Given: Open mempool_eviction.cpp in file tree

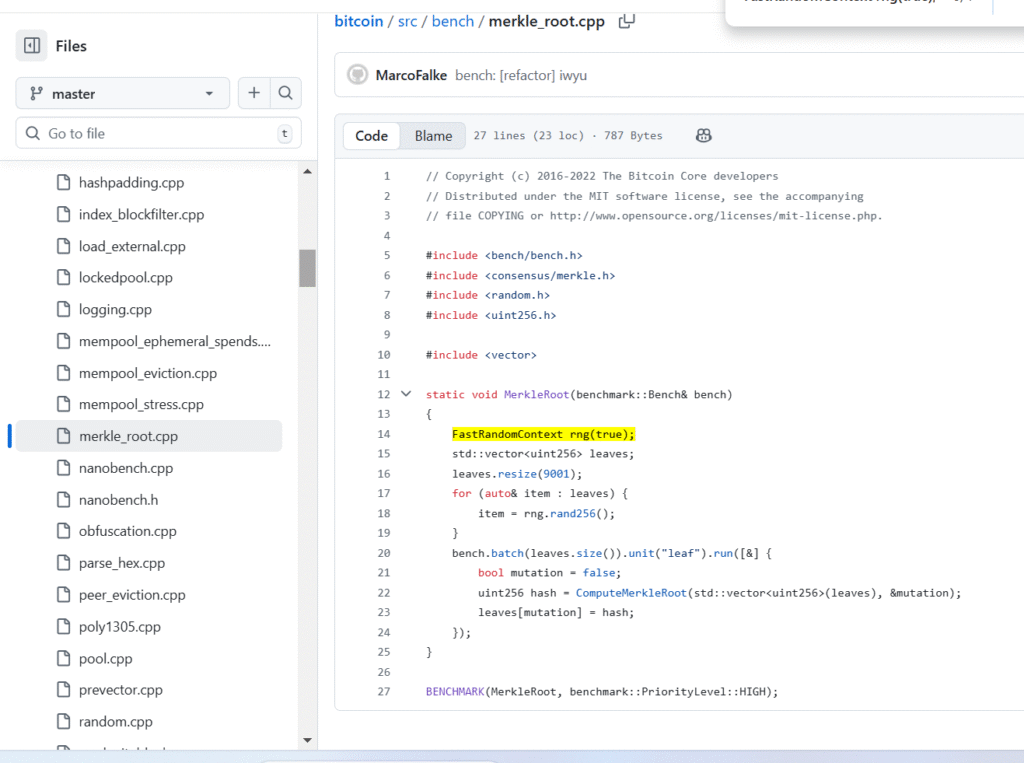Looking at the screenshot, I should point(148,373).
